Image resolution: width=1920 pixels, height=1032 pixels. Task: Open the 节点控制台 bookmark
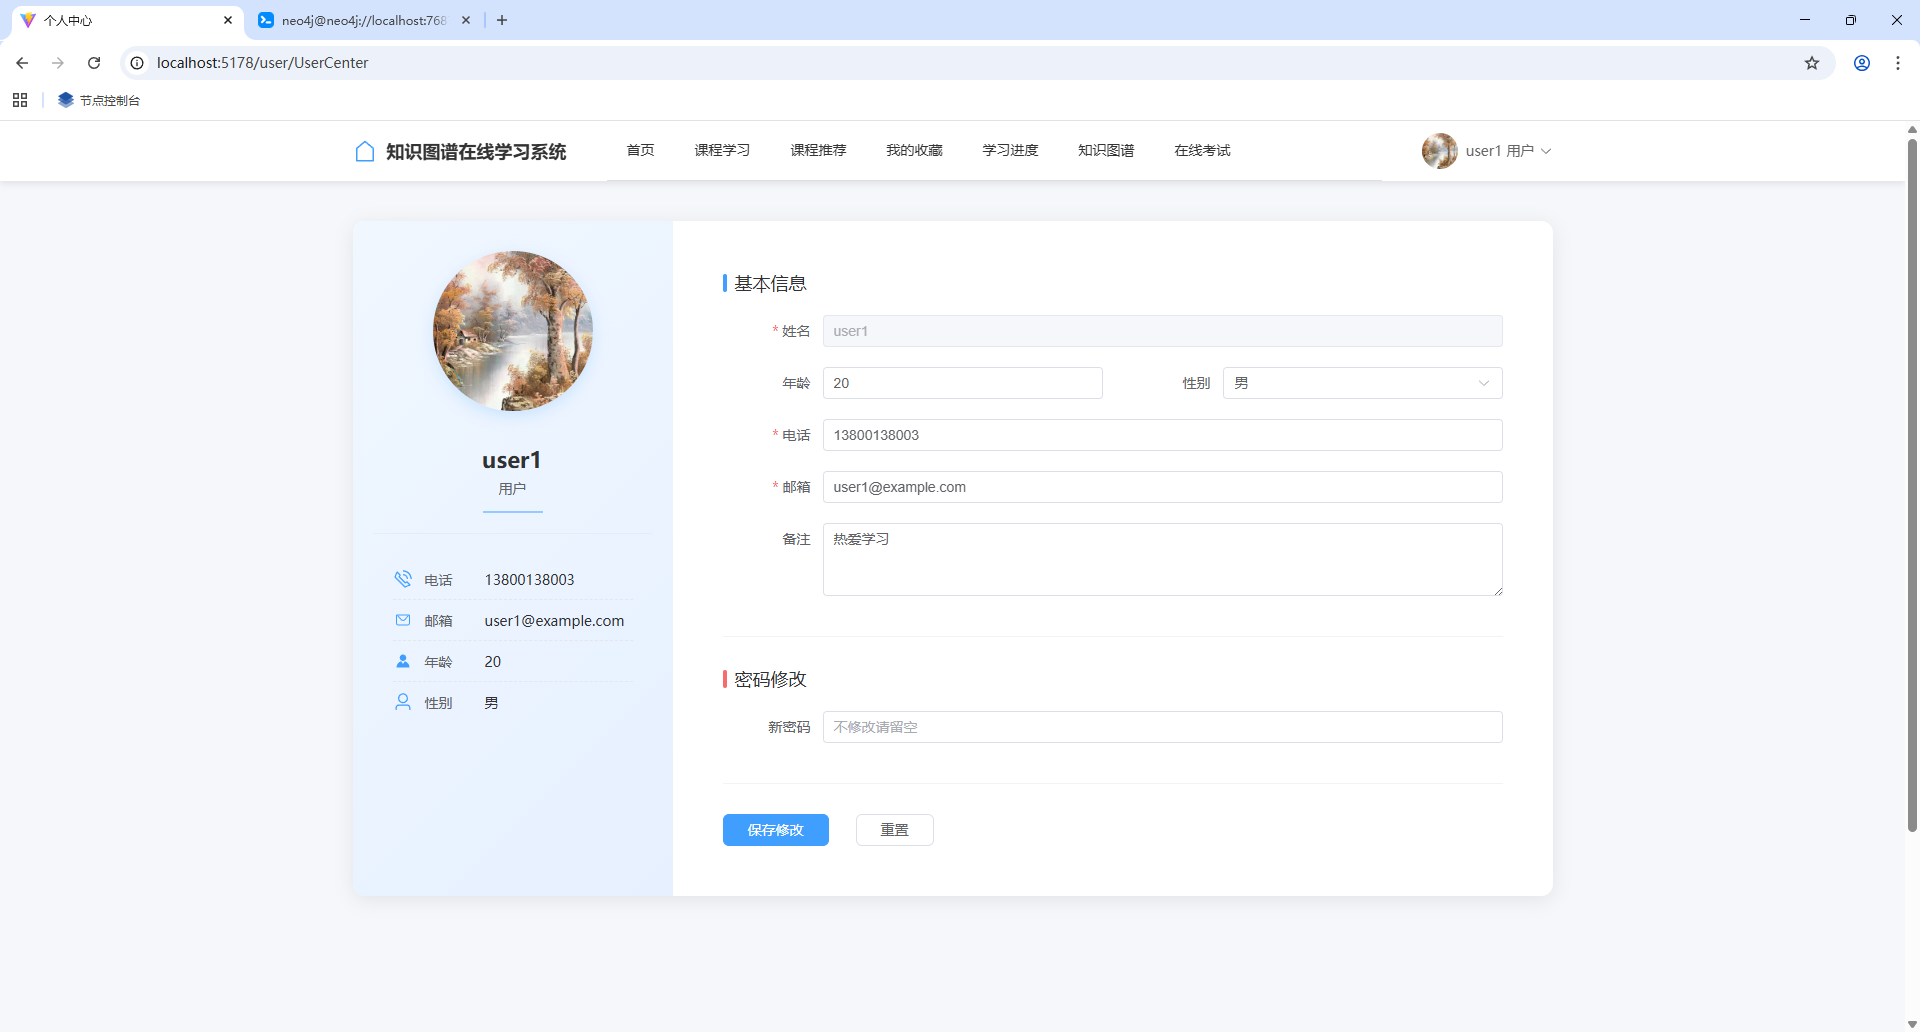click(x=99, y=100)
